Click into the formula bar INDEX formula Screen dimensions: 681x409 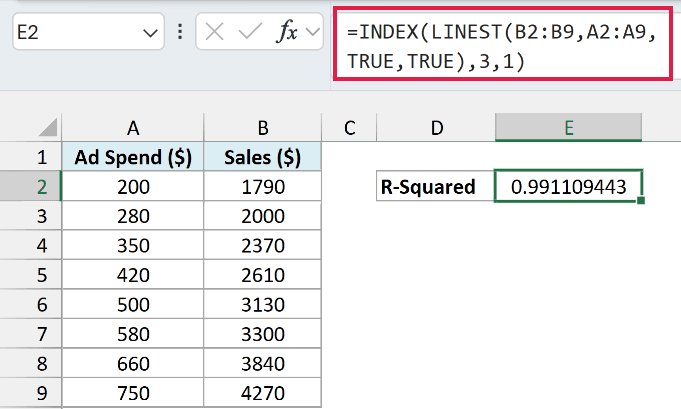[503, 44]
